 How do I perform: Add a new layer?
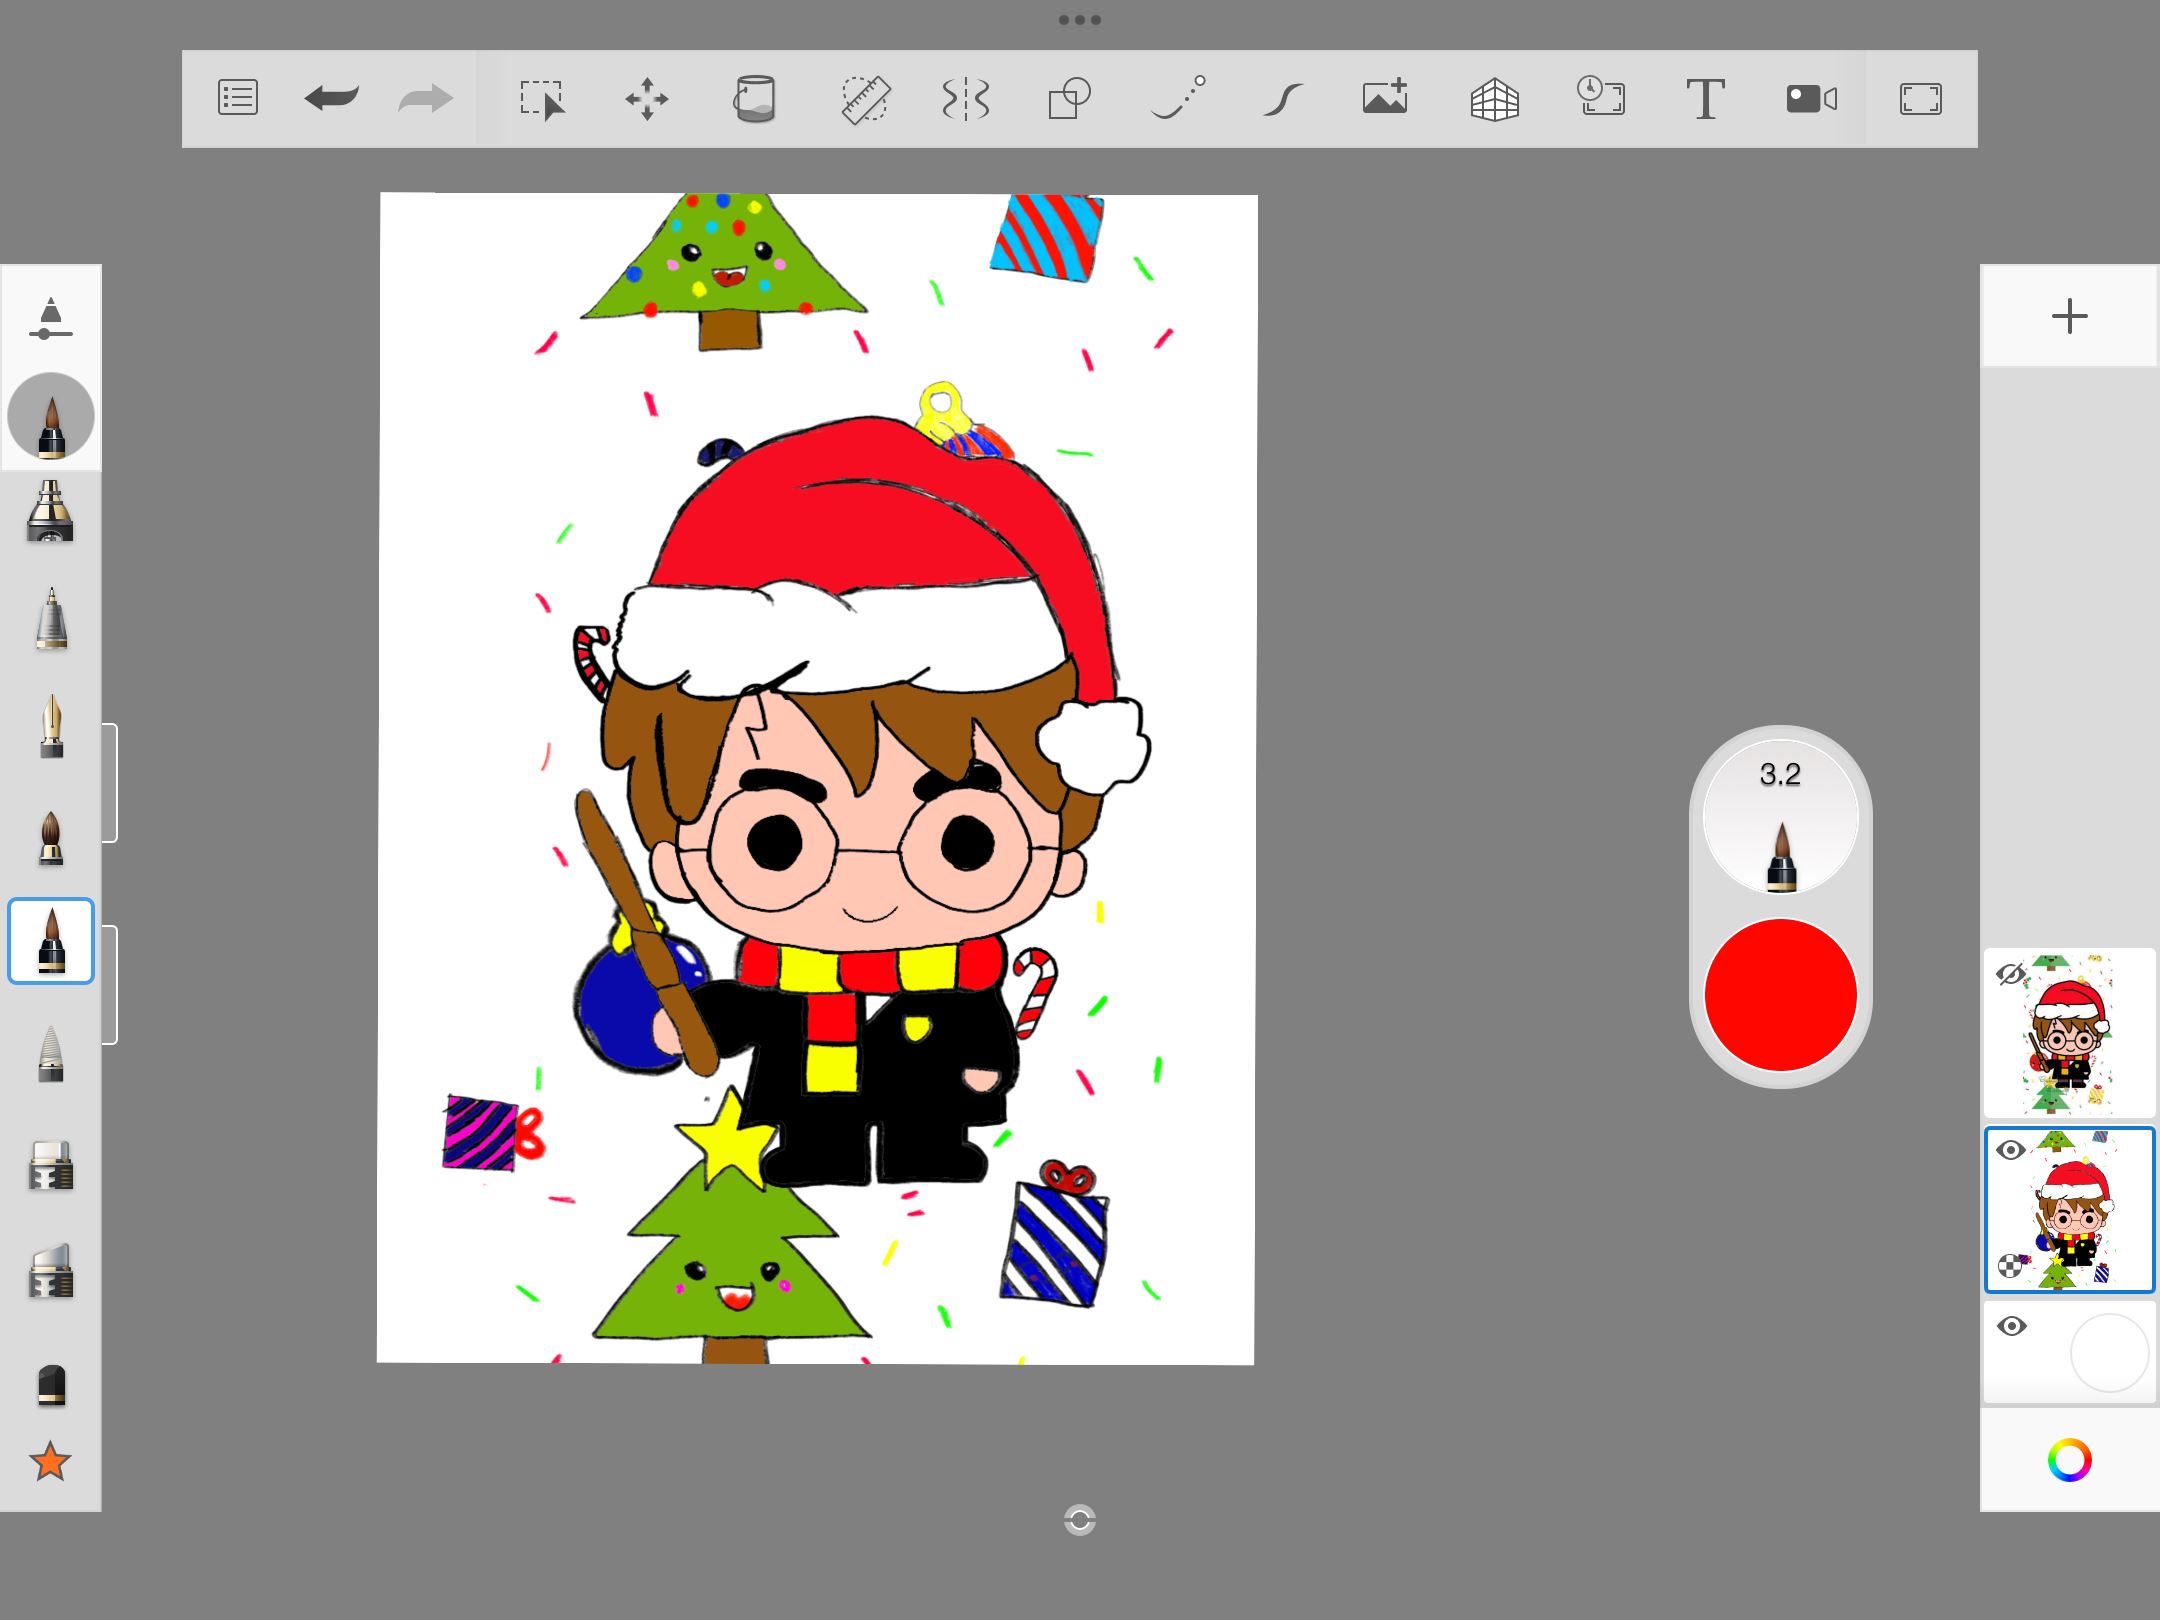coord(2069,317)
